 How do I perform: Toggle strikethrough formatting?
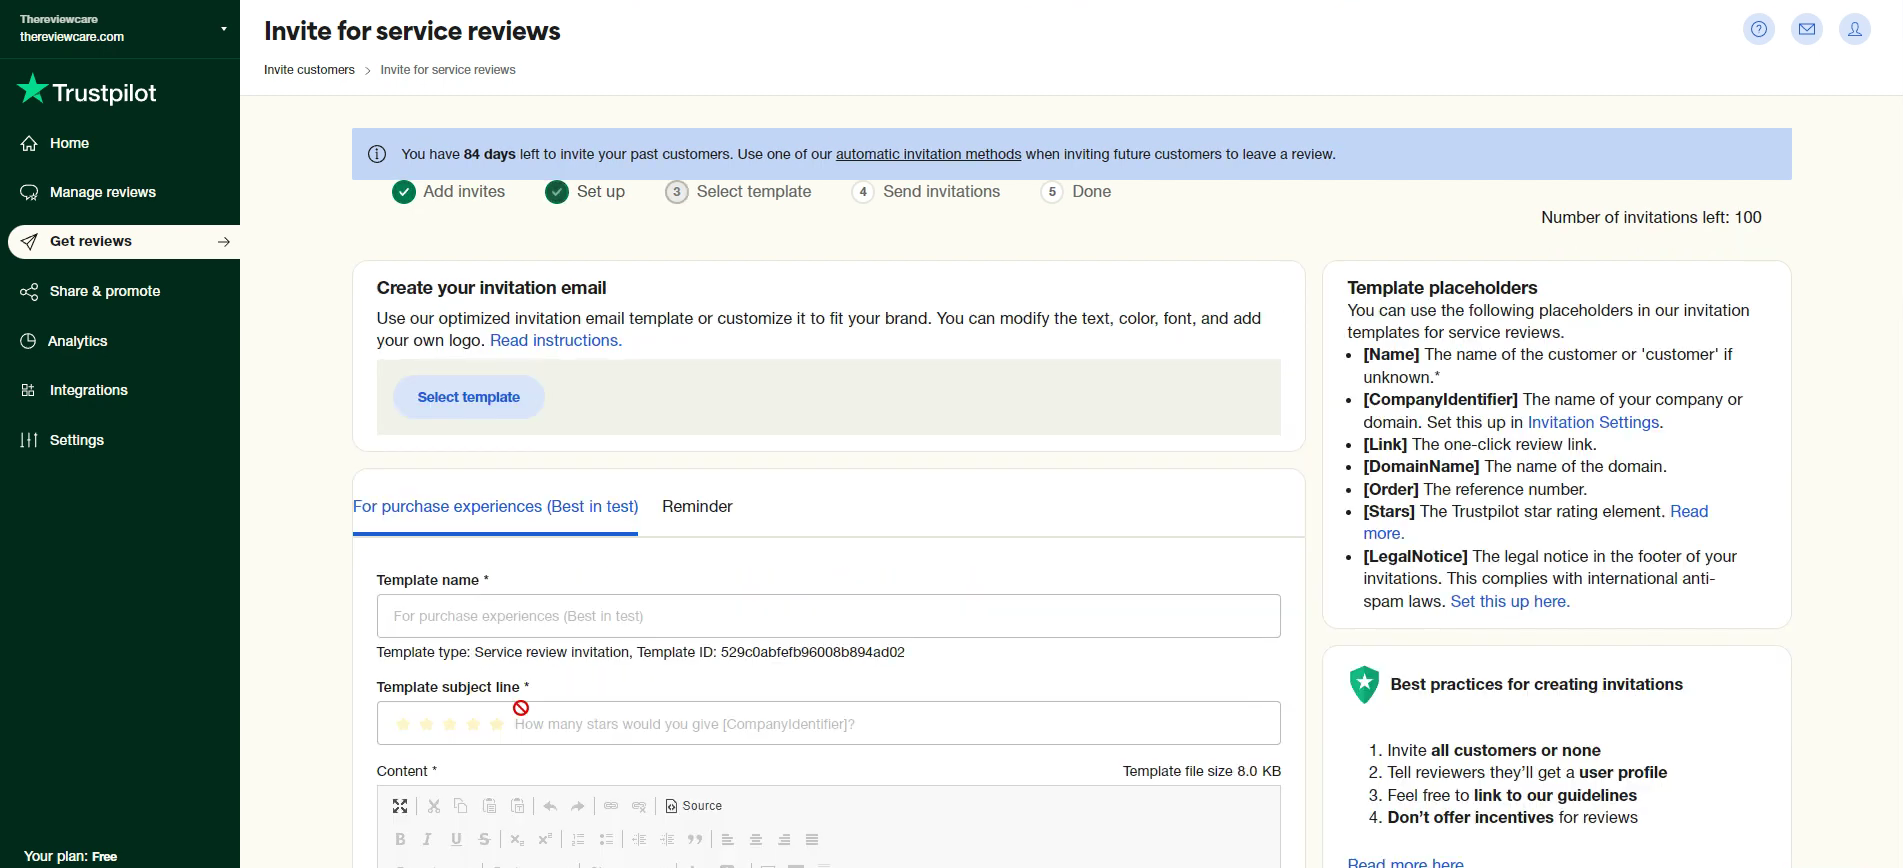click(484, 840)
